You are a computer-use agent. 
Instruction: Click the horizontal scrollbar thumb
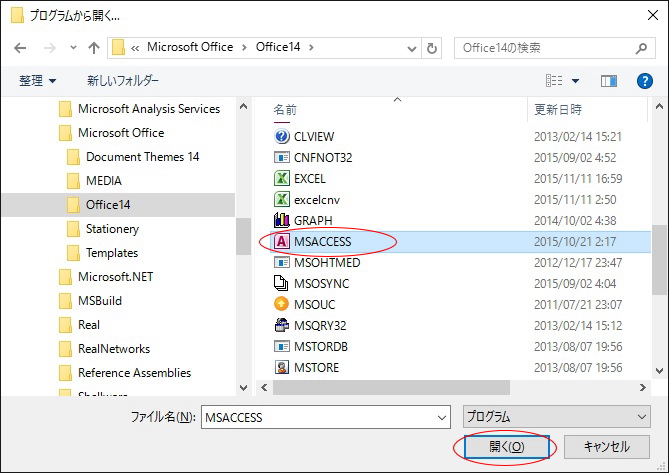coord(391,387)
